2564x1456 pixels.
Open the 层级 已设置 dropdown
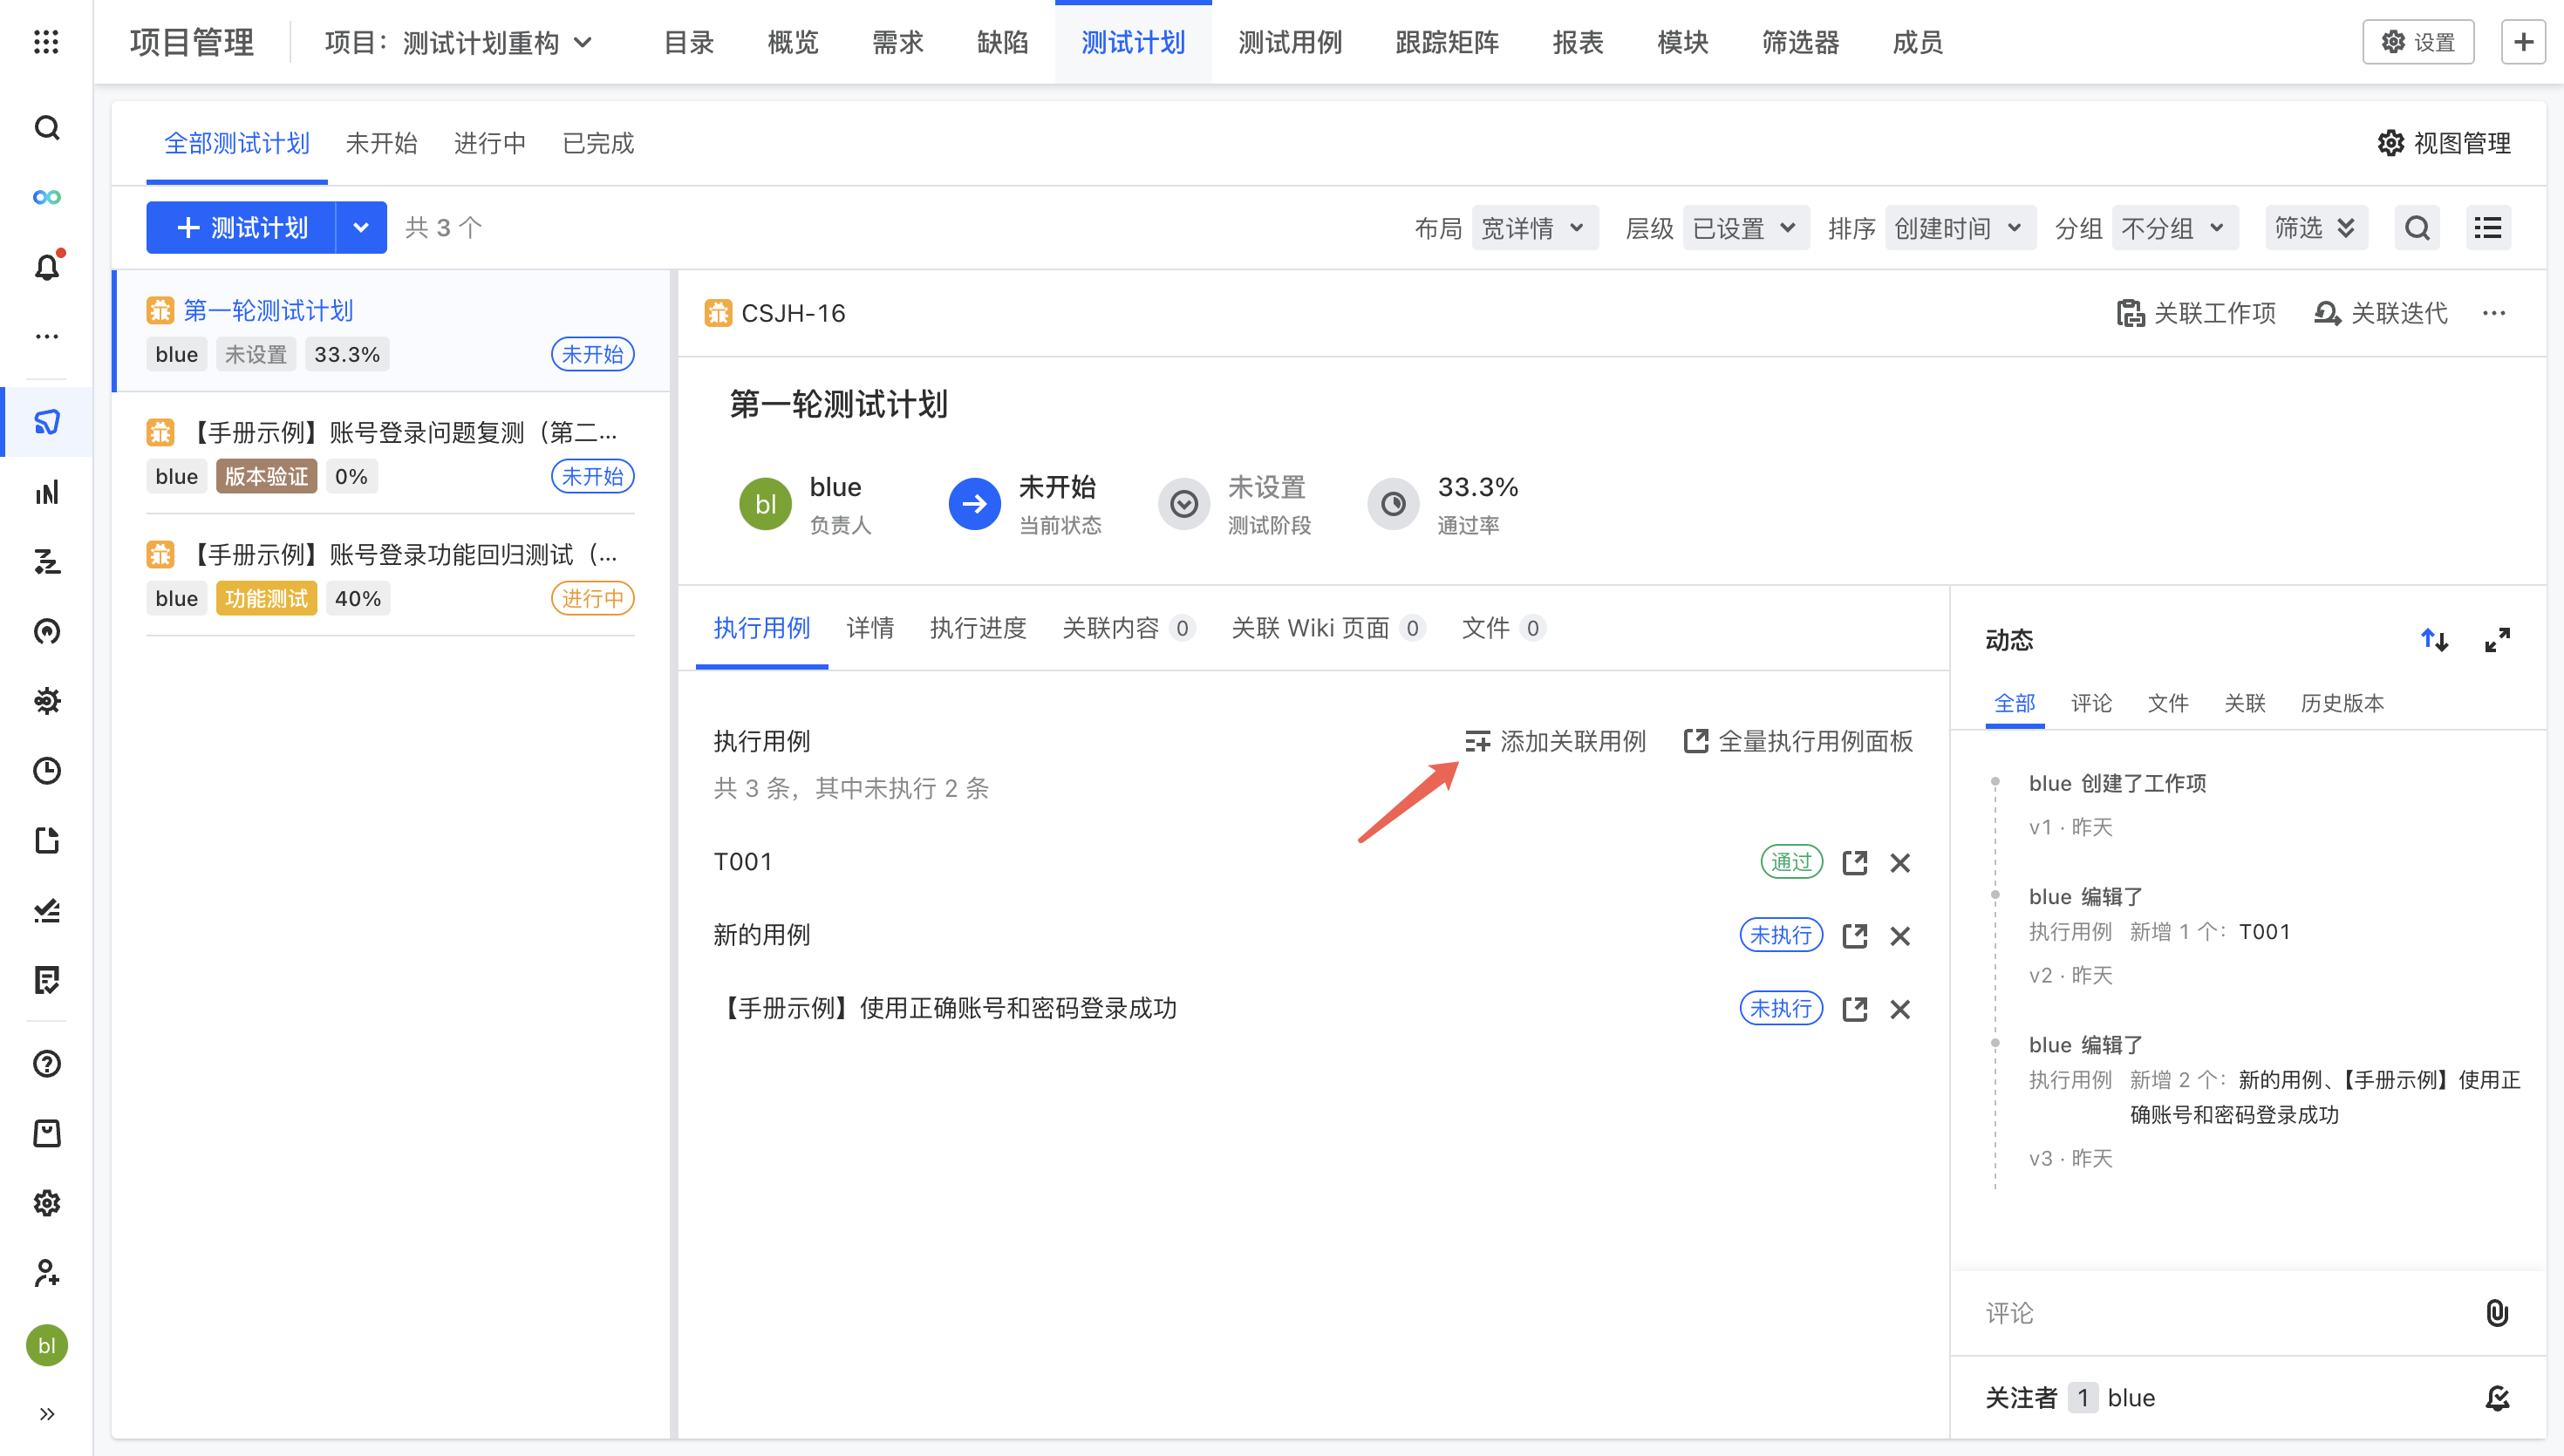pyautogui.click(x=1746, y=228)
